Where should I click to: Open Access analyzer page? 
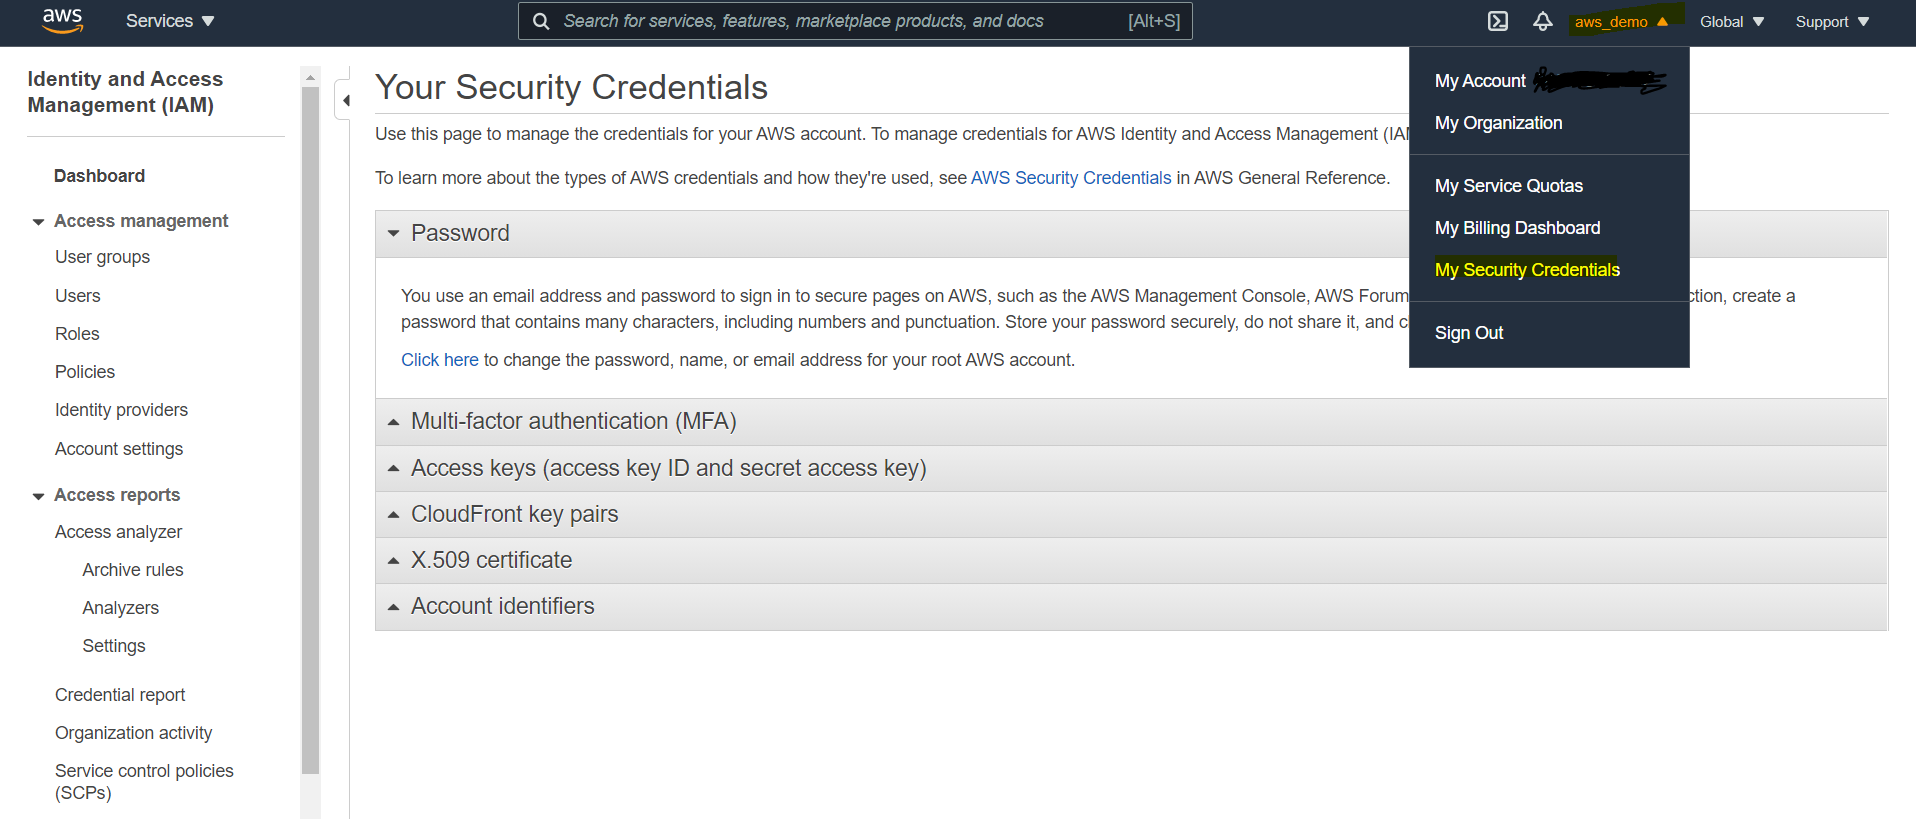(118, 532)
